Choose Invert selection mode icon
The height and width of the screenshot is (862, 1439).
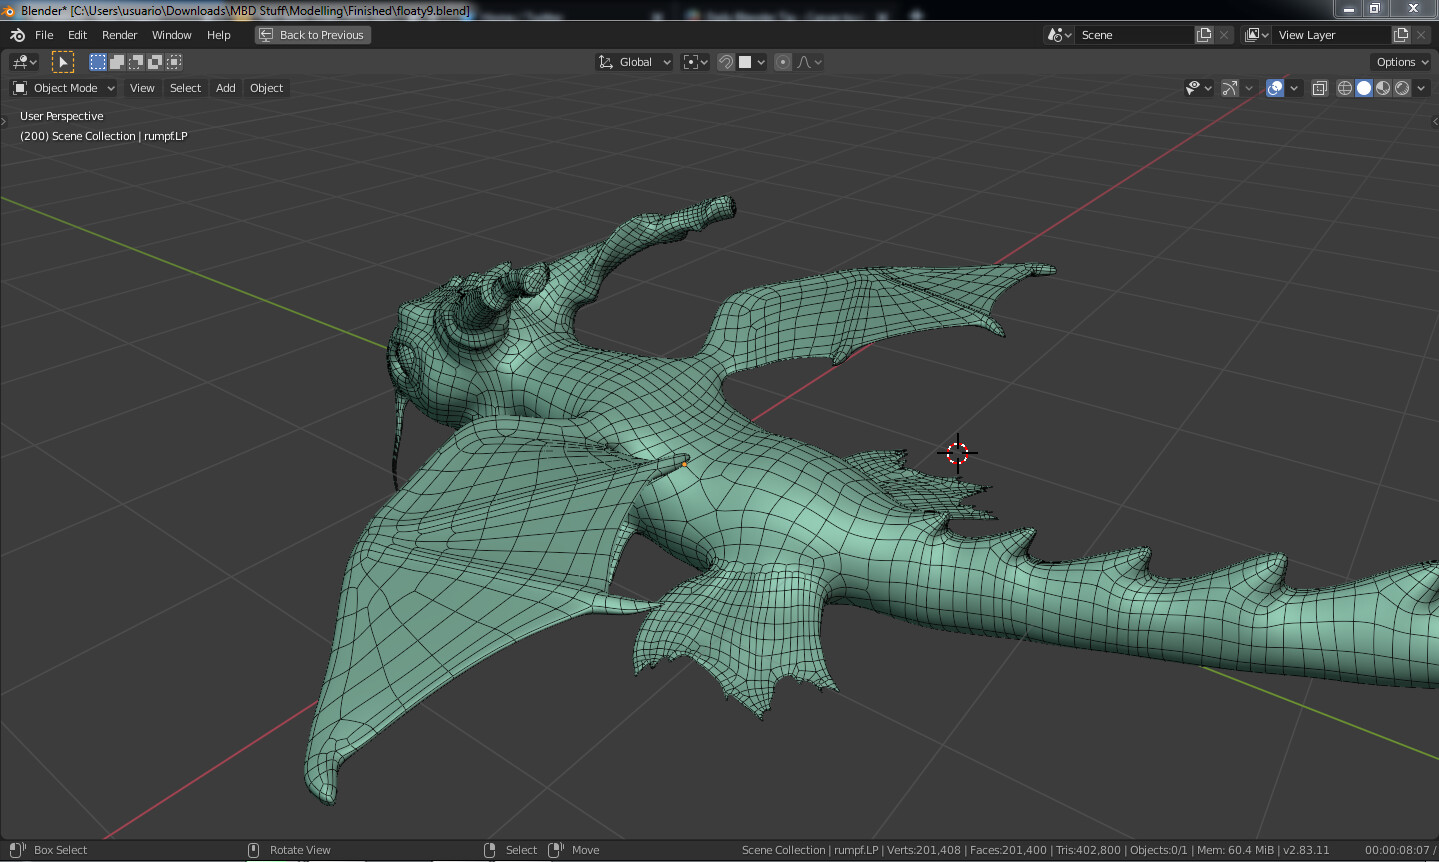click(x=155, y=62)
